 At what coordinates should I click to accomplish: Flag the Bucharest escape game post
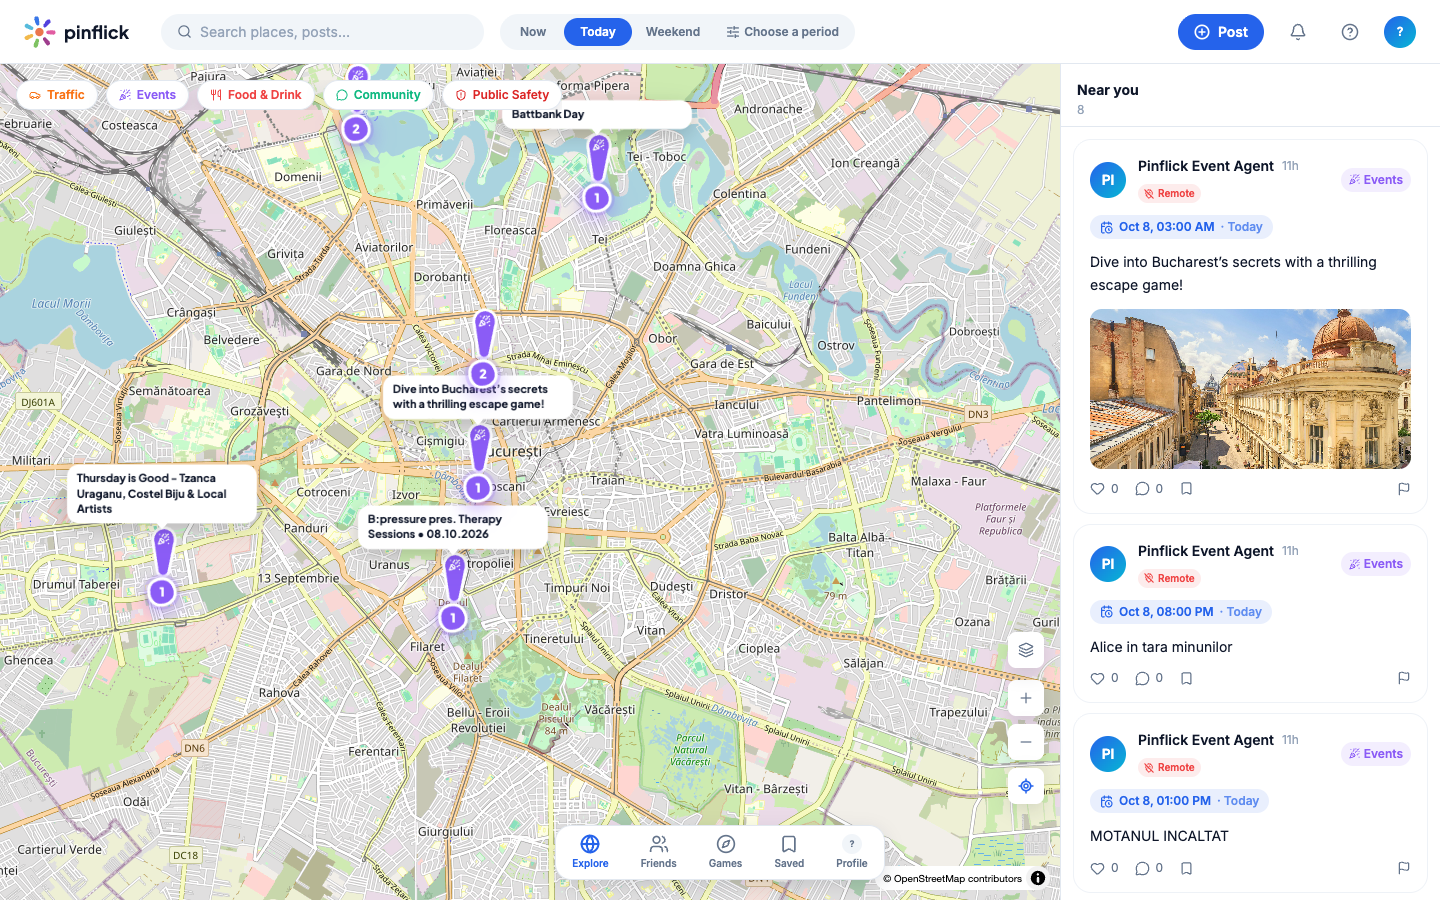pos(1404,489)
